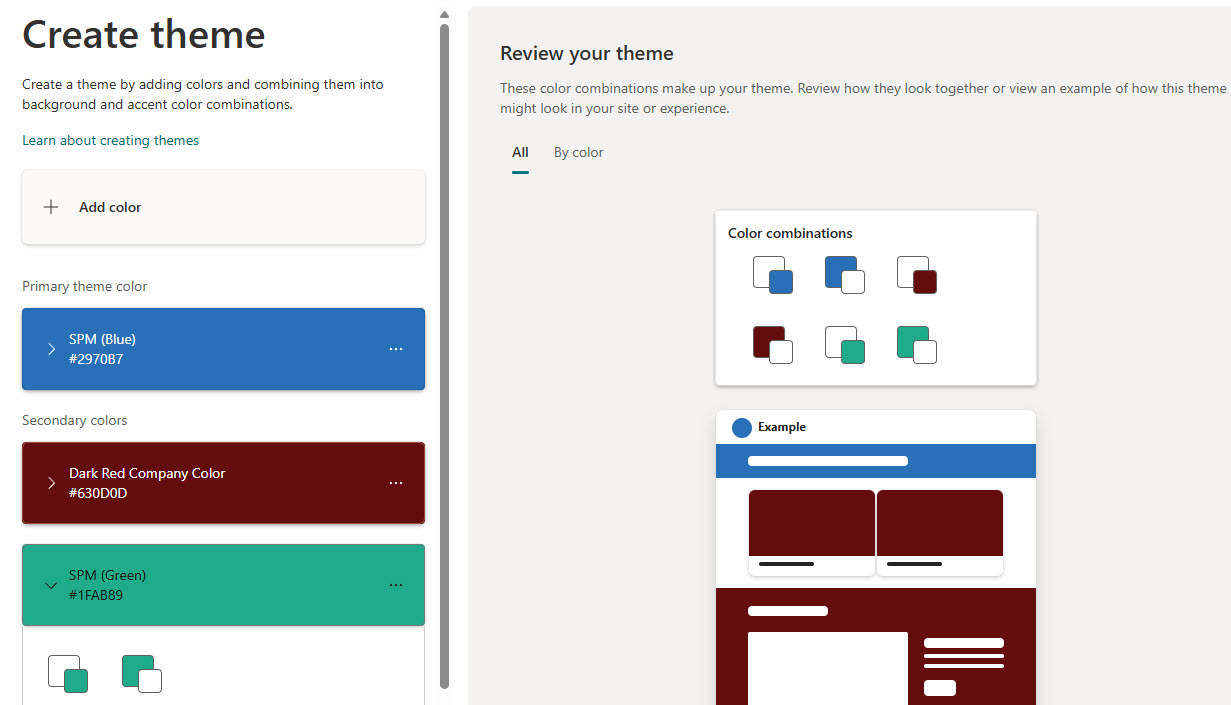Pick white-on-green combination under SPM (Green) card
Screen dimensions: 1231x705
(x=142, y=674)
